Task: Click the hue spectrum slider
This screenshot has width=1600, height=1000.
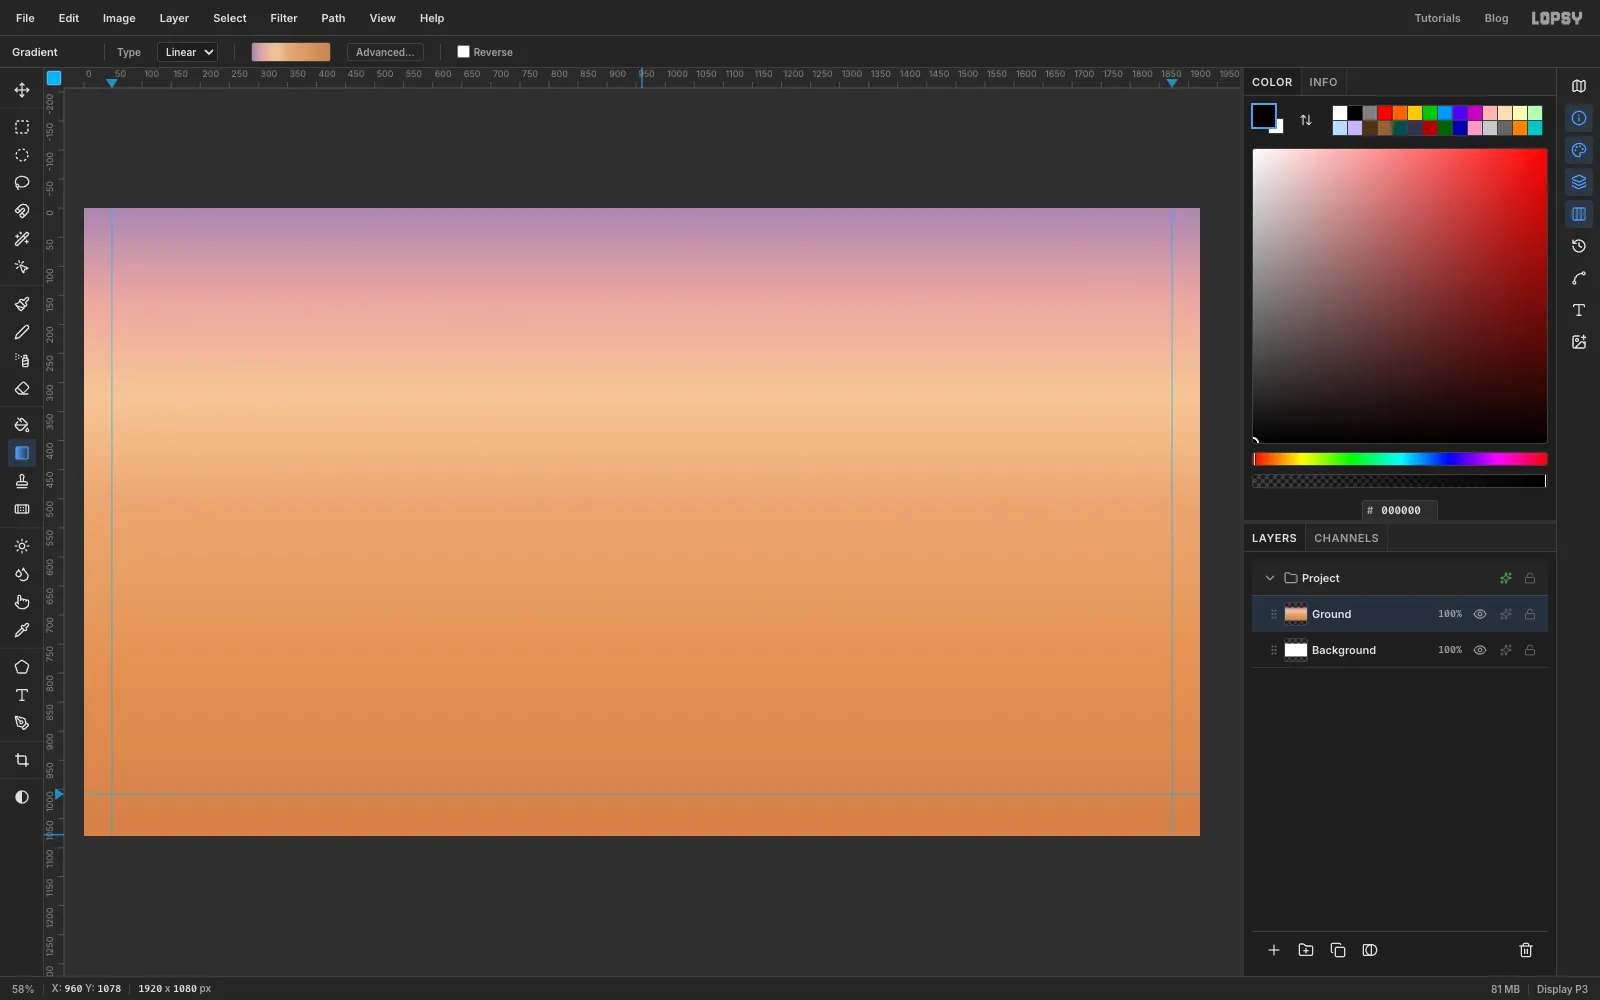Action: point(1400,459)
